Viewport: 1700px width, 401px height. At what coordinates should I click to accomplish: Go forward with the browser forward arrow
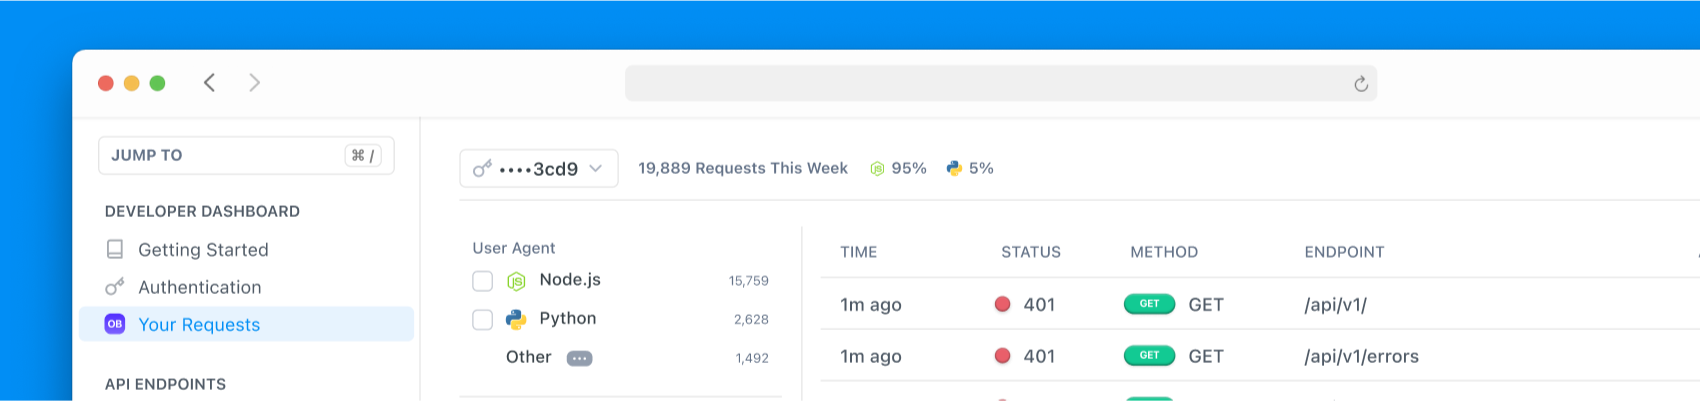tap(254, 82)
